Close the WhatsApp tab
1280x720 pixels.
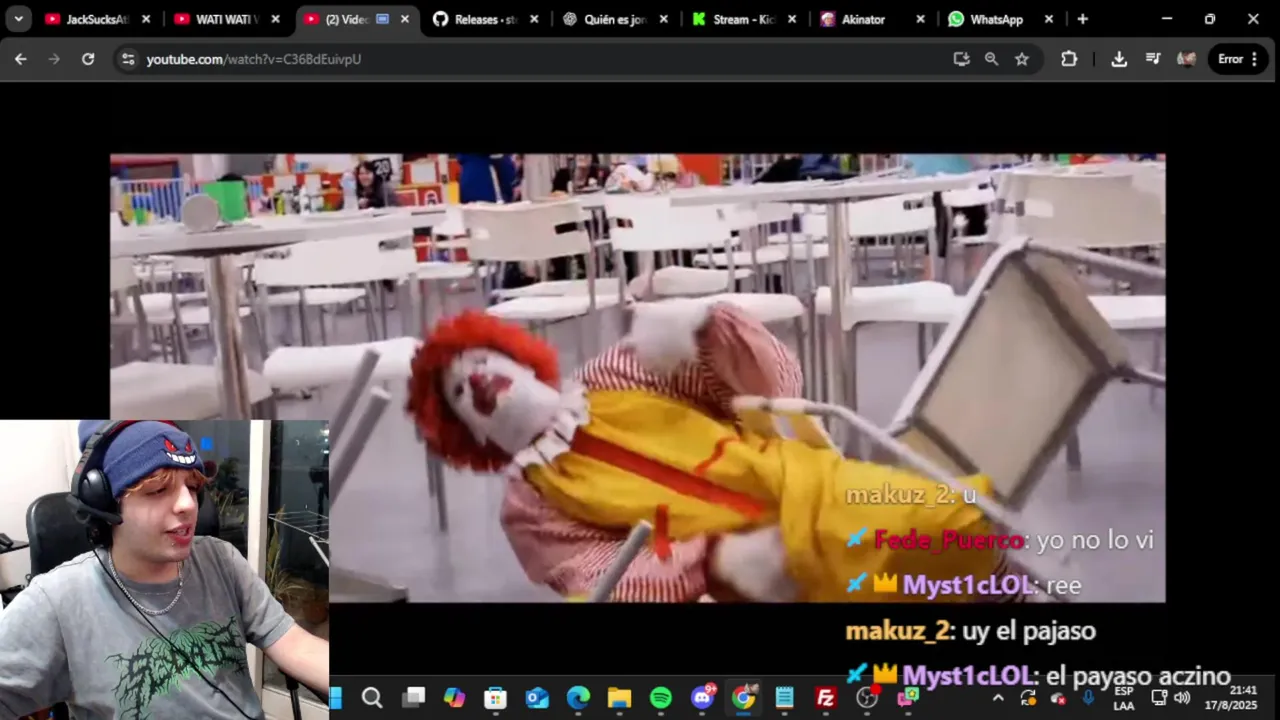click(1049, 19)
